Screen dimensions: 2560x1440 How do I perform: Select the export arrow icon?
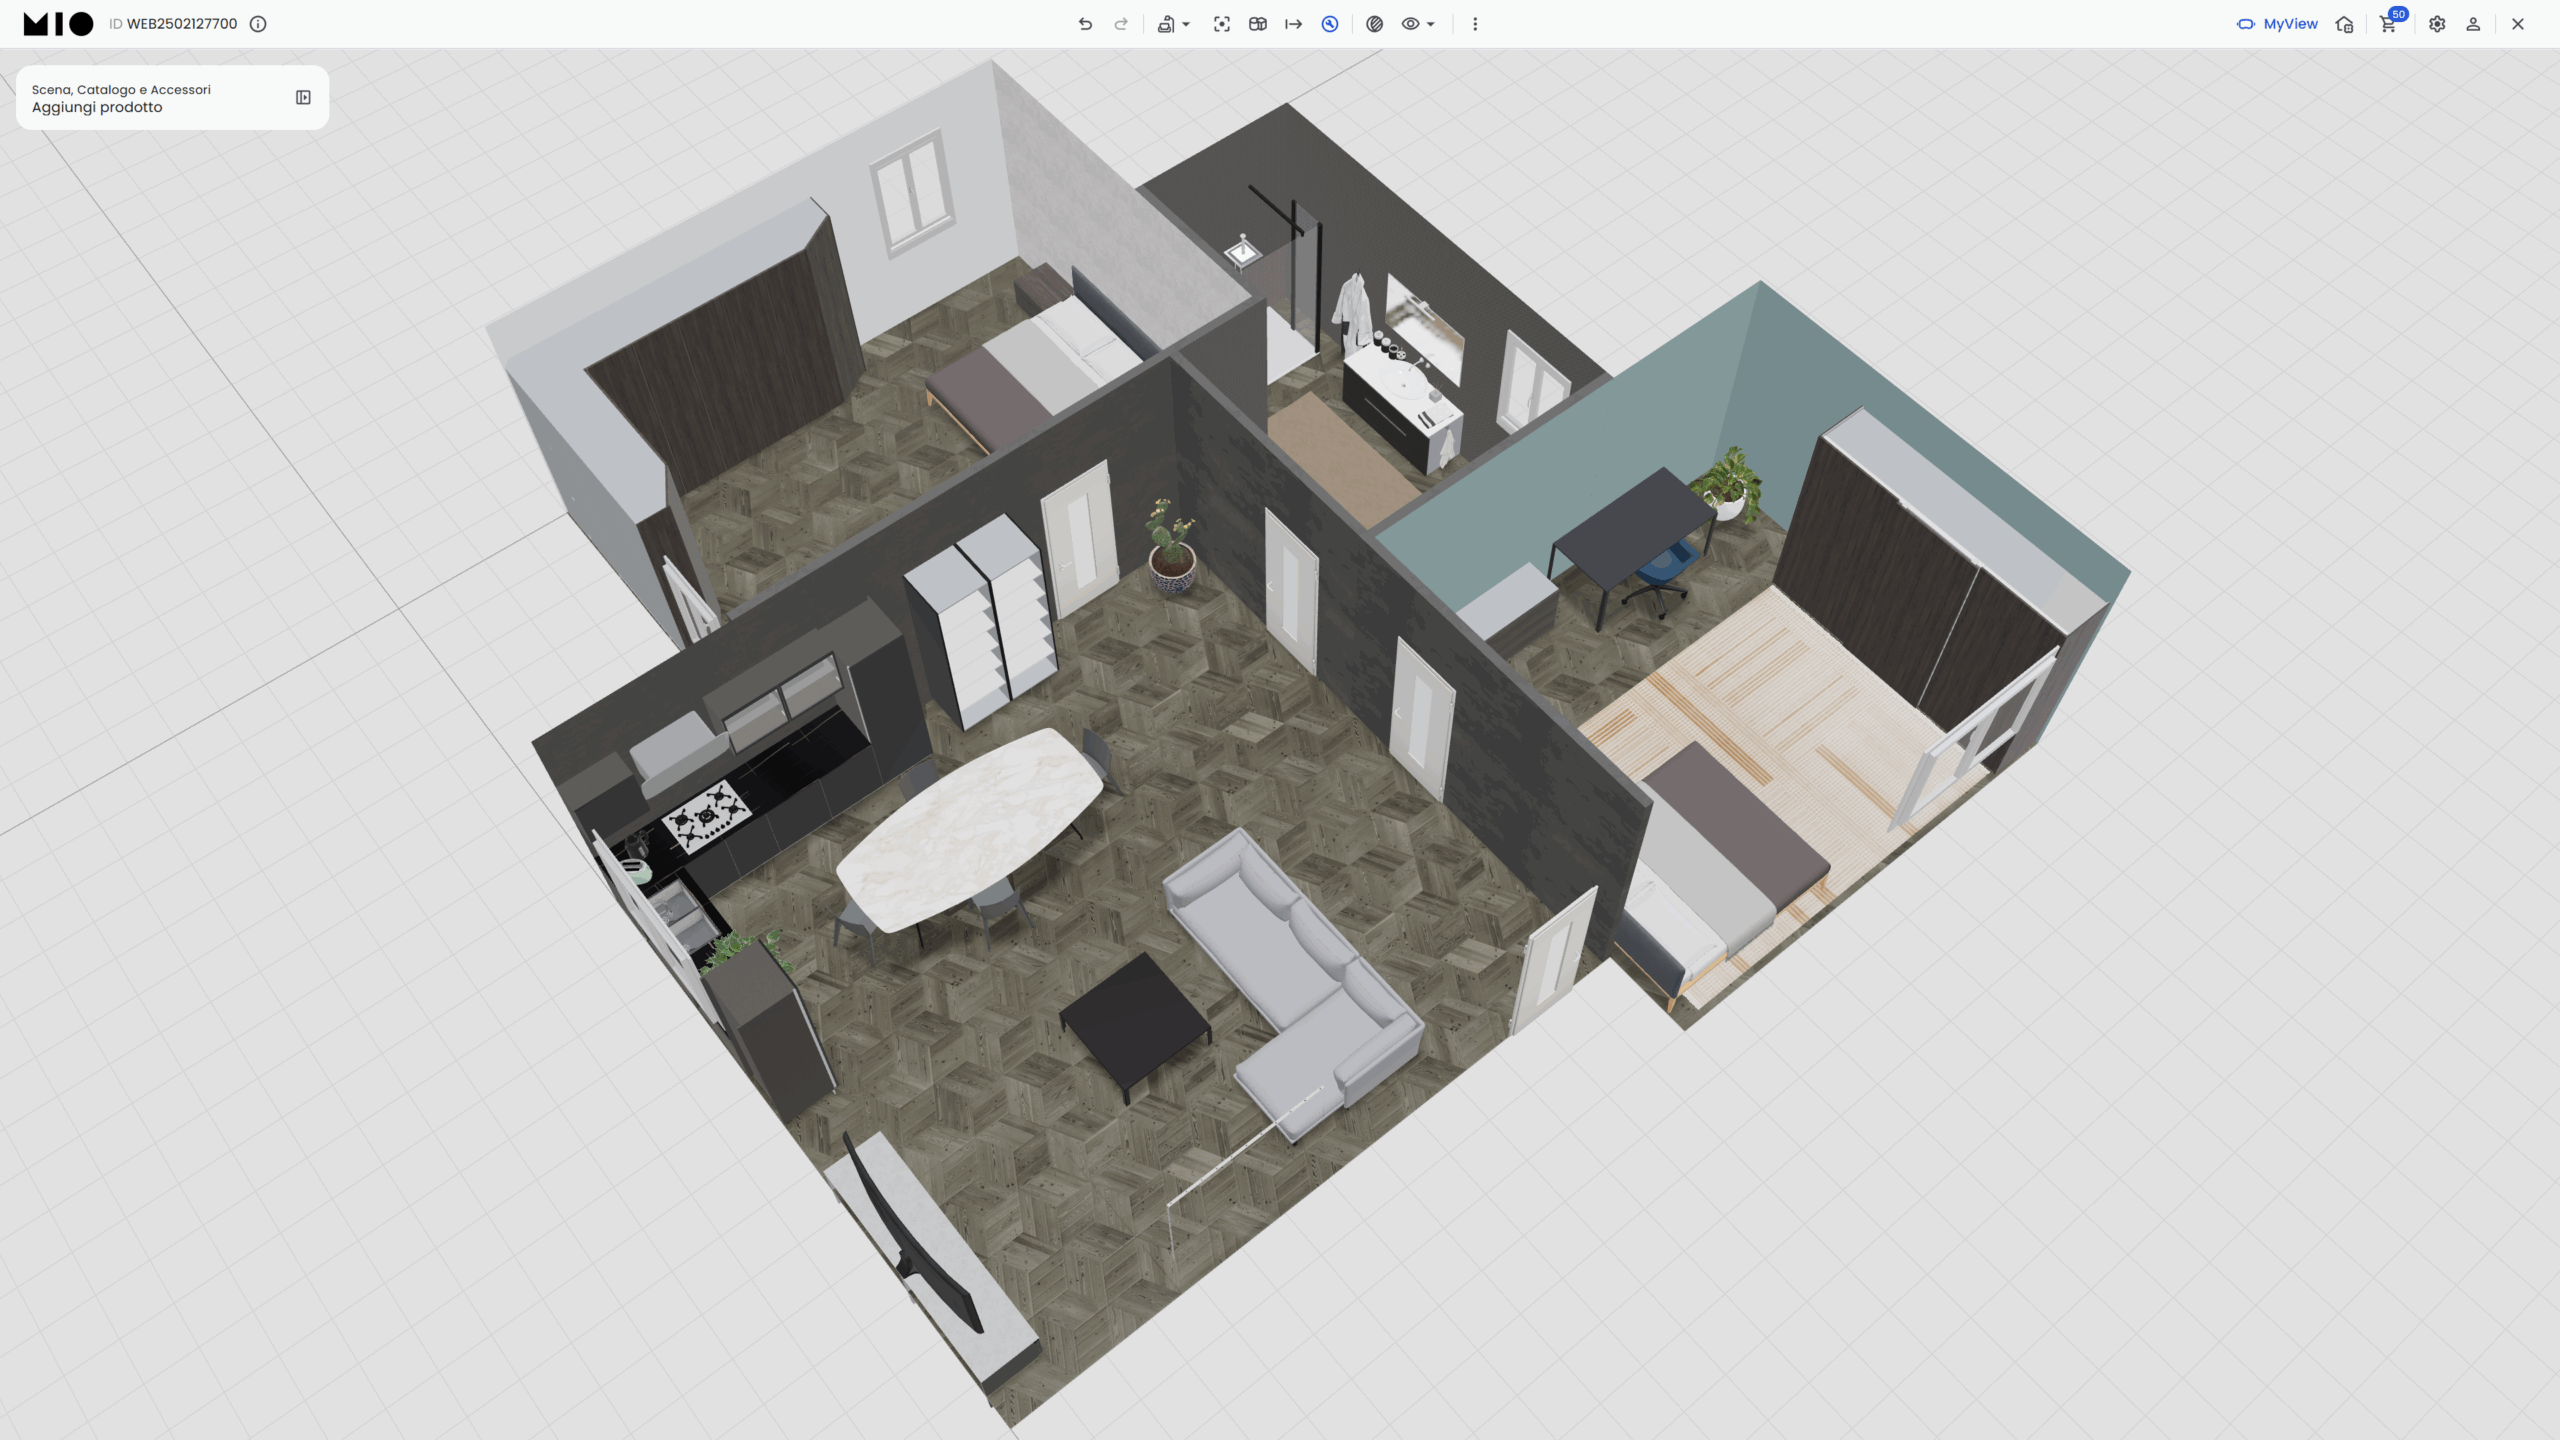click(1295, 24)
